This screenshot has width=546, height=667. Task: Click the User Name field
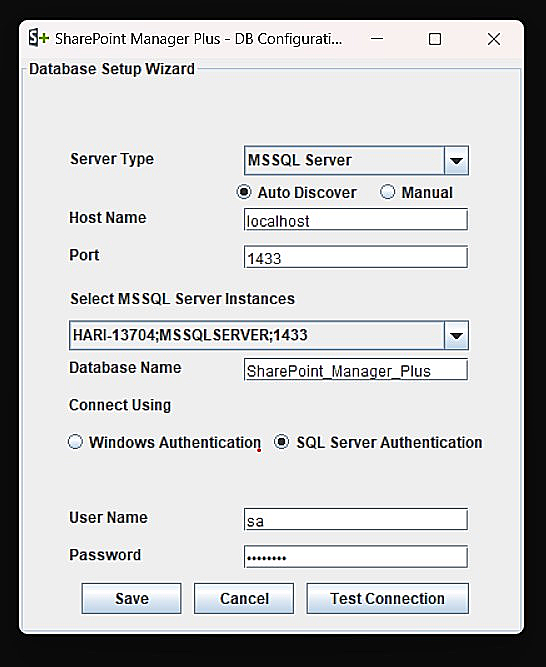pyautogui.click(x=356, y=519)
